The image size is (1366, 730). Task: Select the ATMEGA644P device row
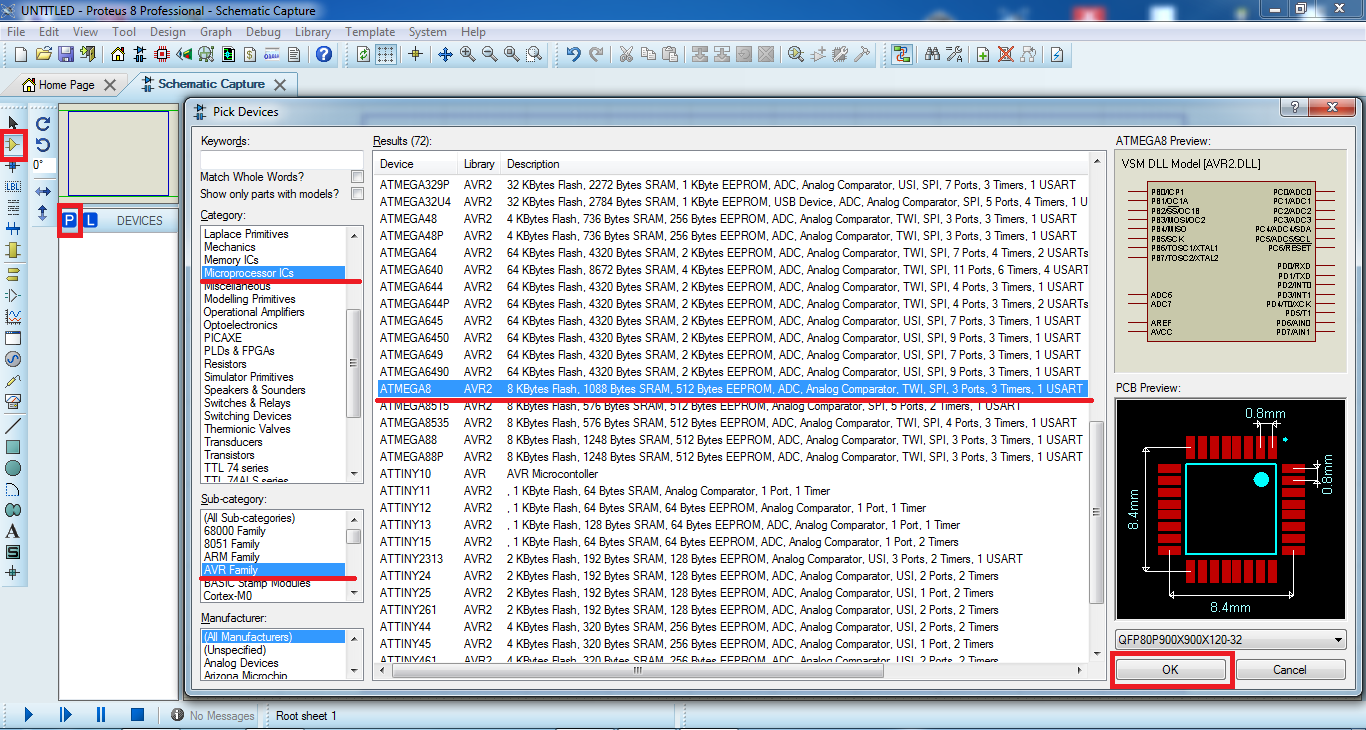pos(731,304)
